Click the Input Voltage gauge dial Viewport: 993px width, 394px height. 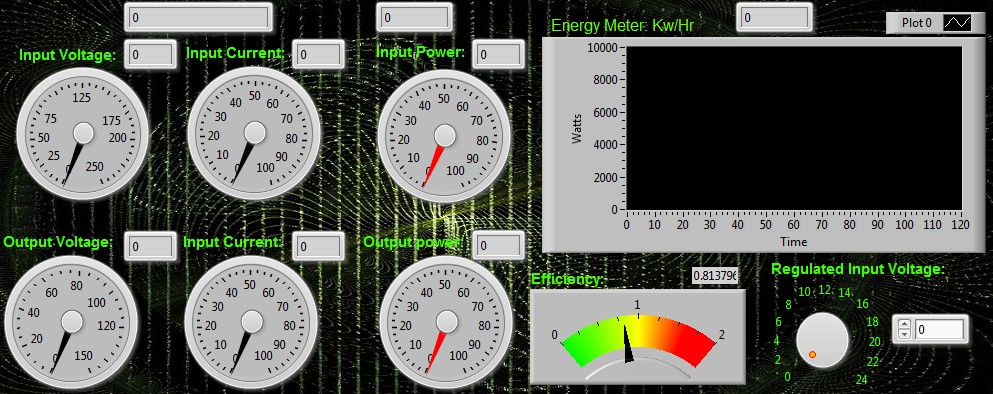[82, 134]
